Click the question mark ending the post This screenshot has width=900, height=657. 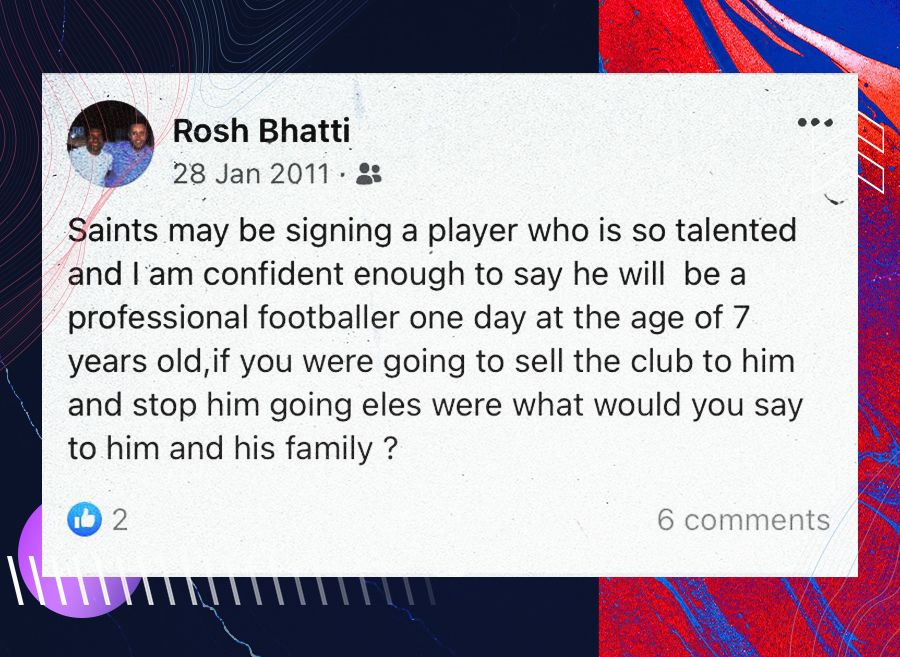click(392, 450)
